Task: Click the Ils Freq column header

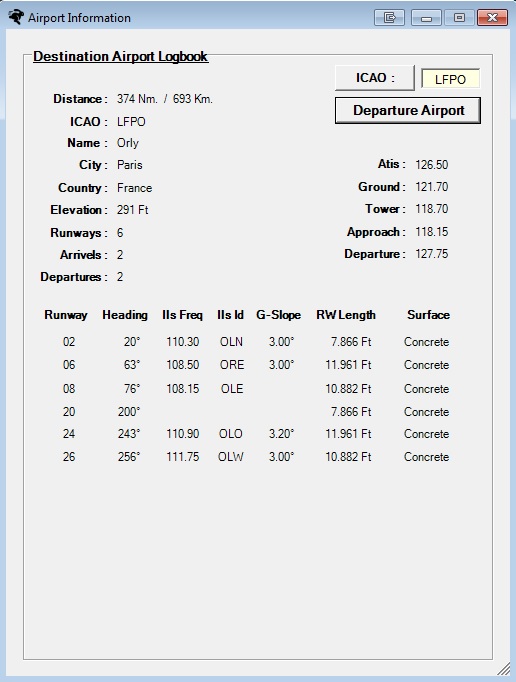Action: [182, 315]
